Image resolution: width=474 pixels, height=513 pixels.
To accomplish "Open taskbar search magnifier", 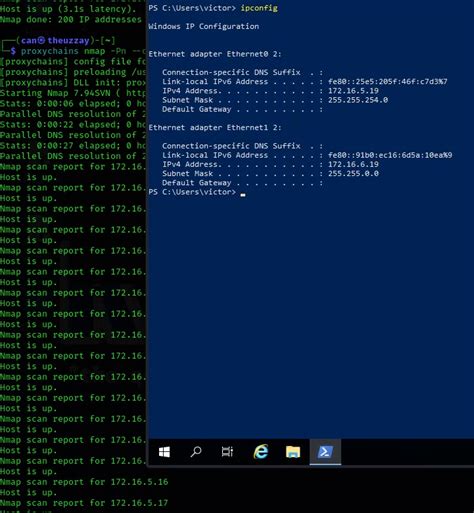I will [196, 452].
